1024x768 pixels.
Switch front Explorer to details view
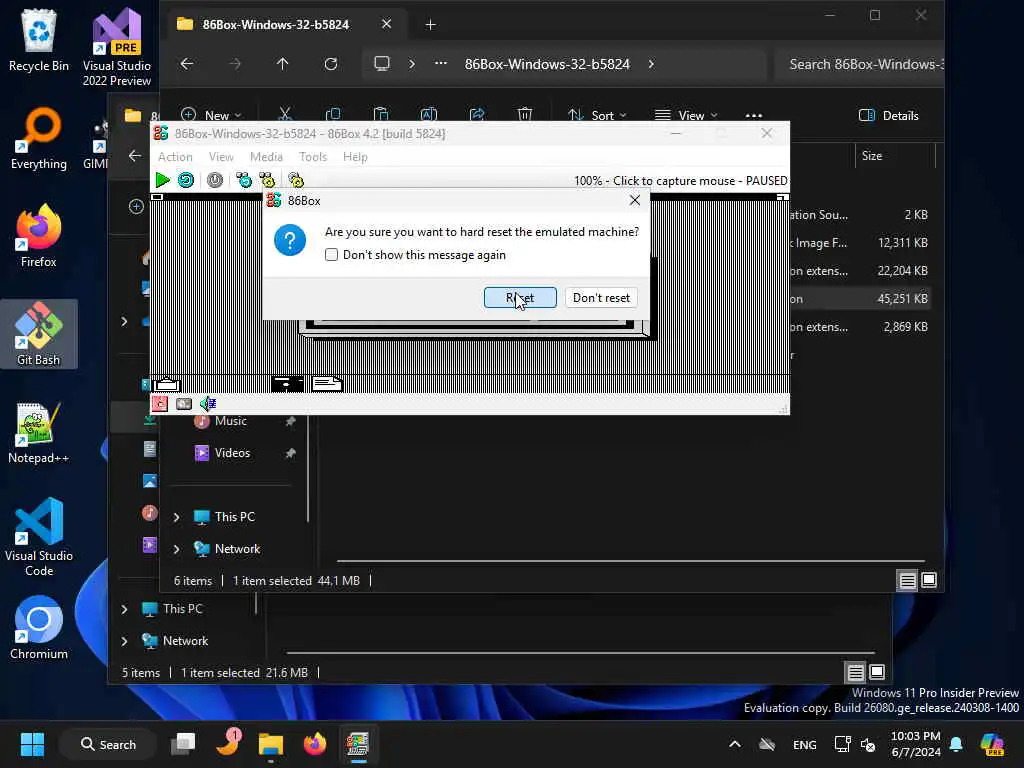pos(907,580)
